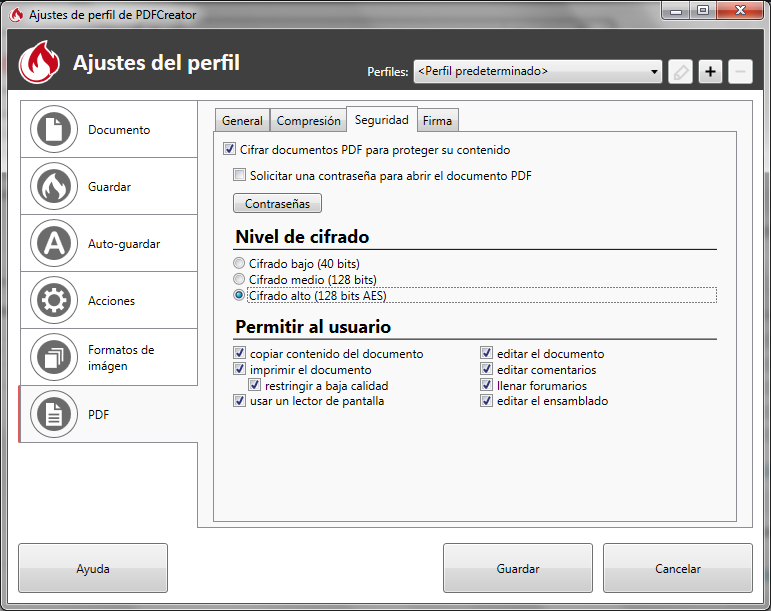Switch to the Firma tab

coord(438,120)
